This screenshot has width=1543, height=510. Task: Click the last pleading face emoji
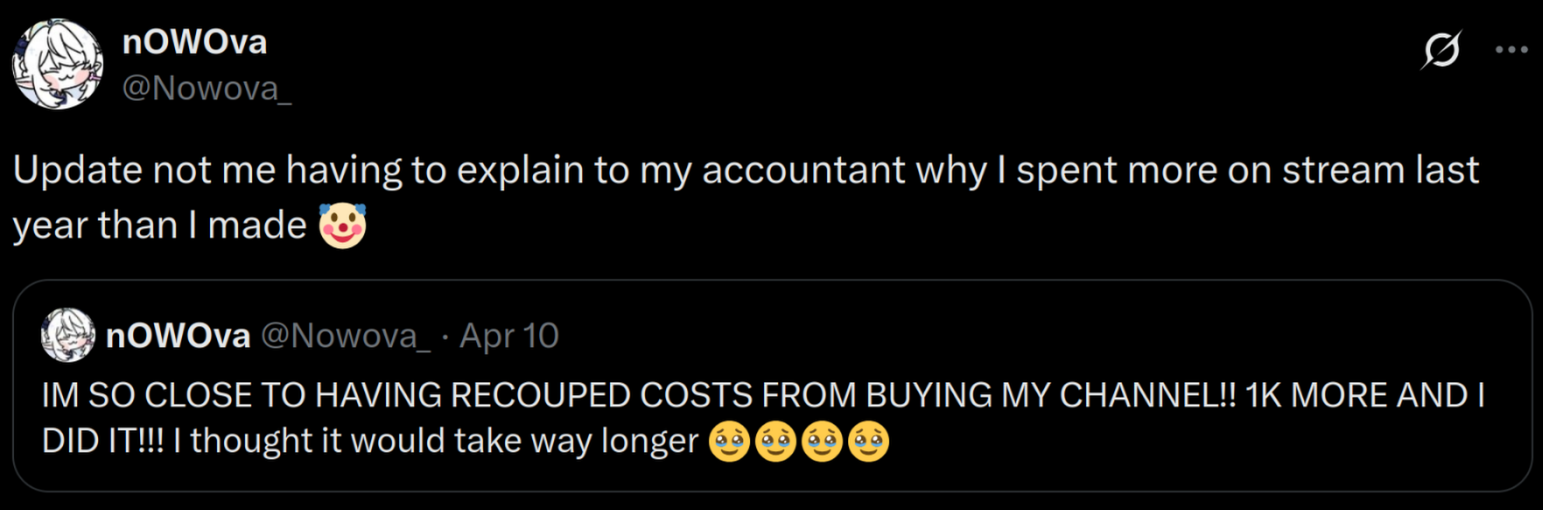coord(868,442)
